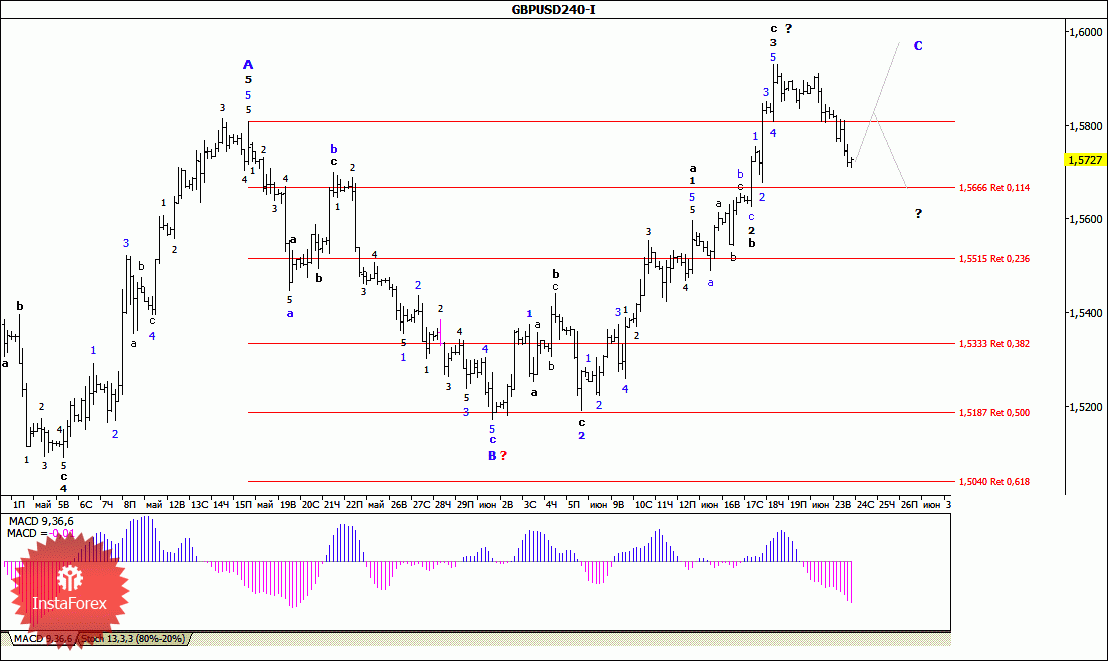Select the blue wave label B with red question mark
This screenshot has height=661, width=1108.
click(497, 456)
